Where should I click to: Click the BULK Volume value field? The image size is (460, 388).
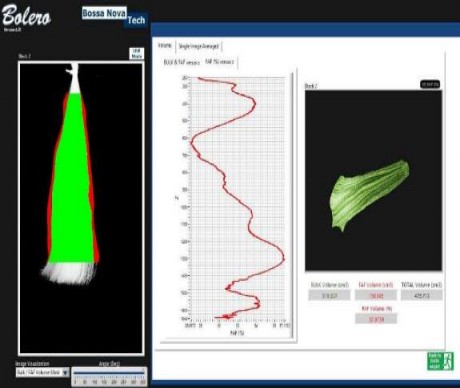tap(329, 295)
